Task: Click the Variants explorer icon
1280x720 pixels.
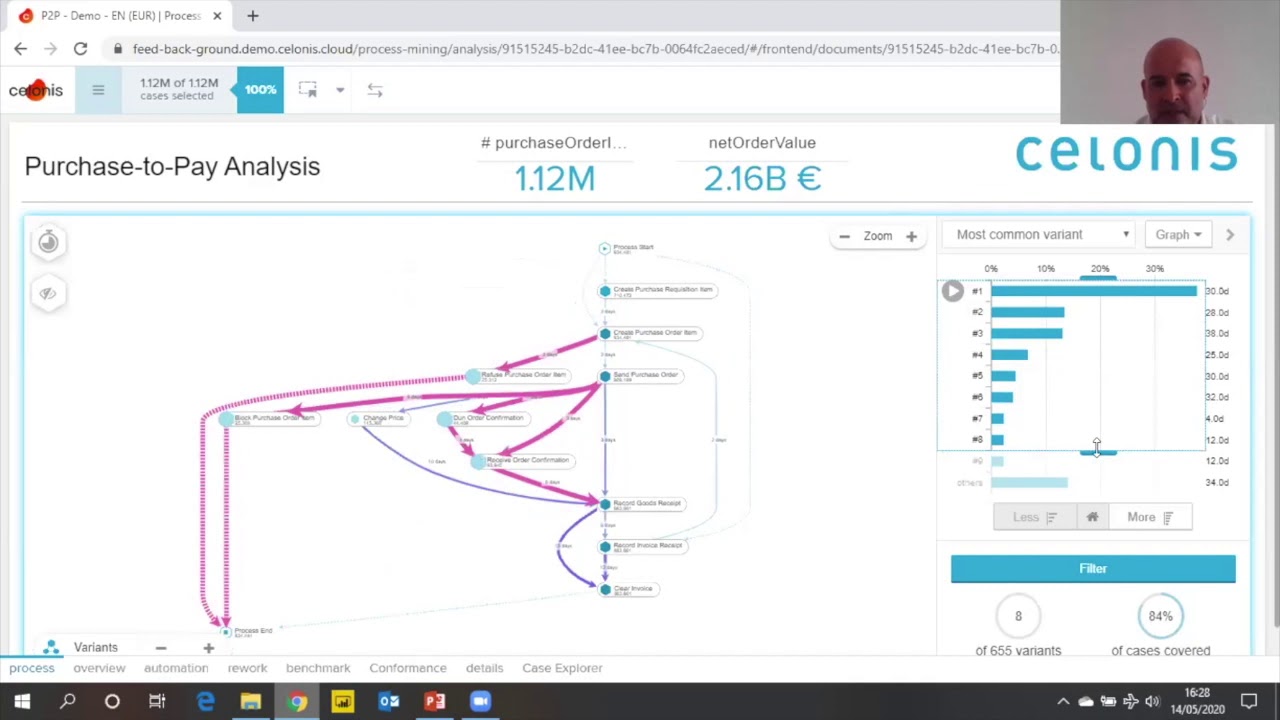Action: pos(51,648)
